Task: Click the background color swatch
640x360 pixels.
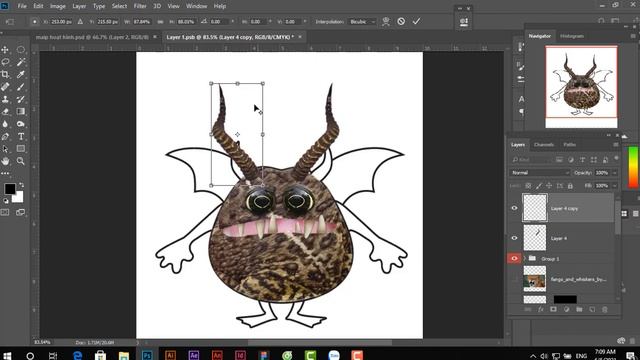Action: [19, 198]
